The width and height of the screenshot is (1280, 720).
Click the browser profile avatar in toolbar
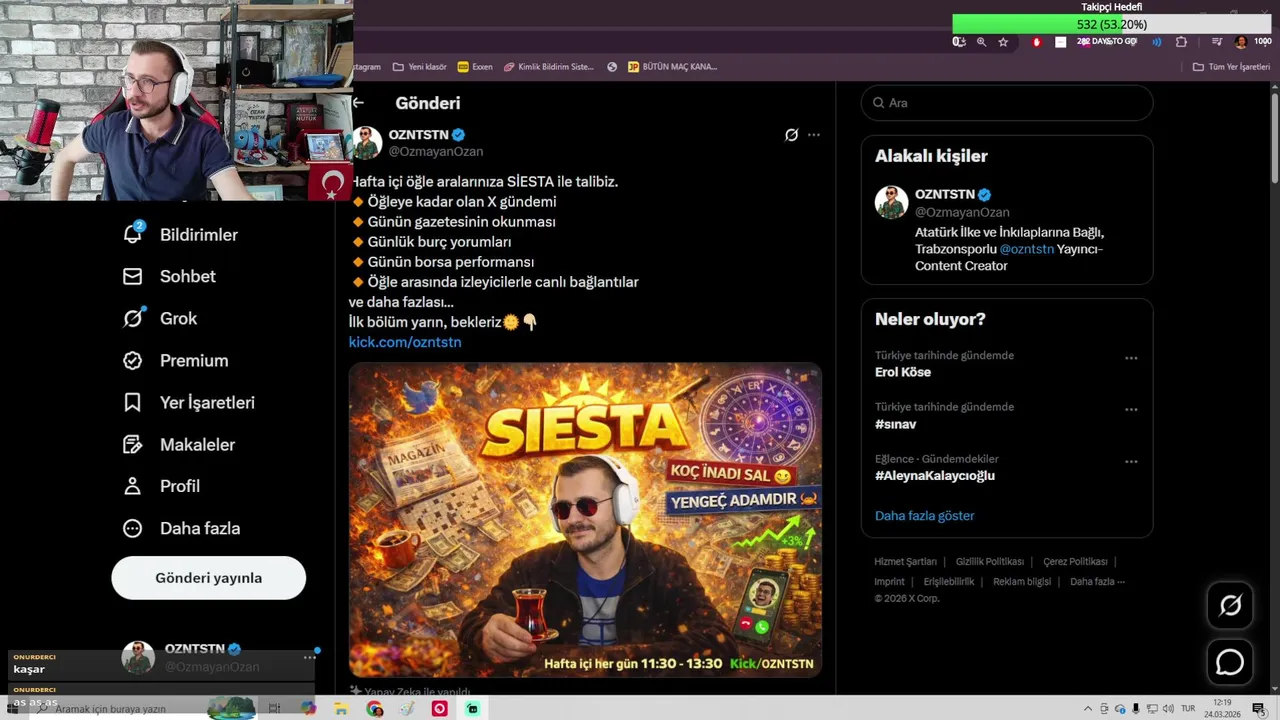pos(1241,42)
